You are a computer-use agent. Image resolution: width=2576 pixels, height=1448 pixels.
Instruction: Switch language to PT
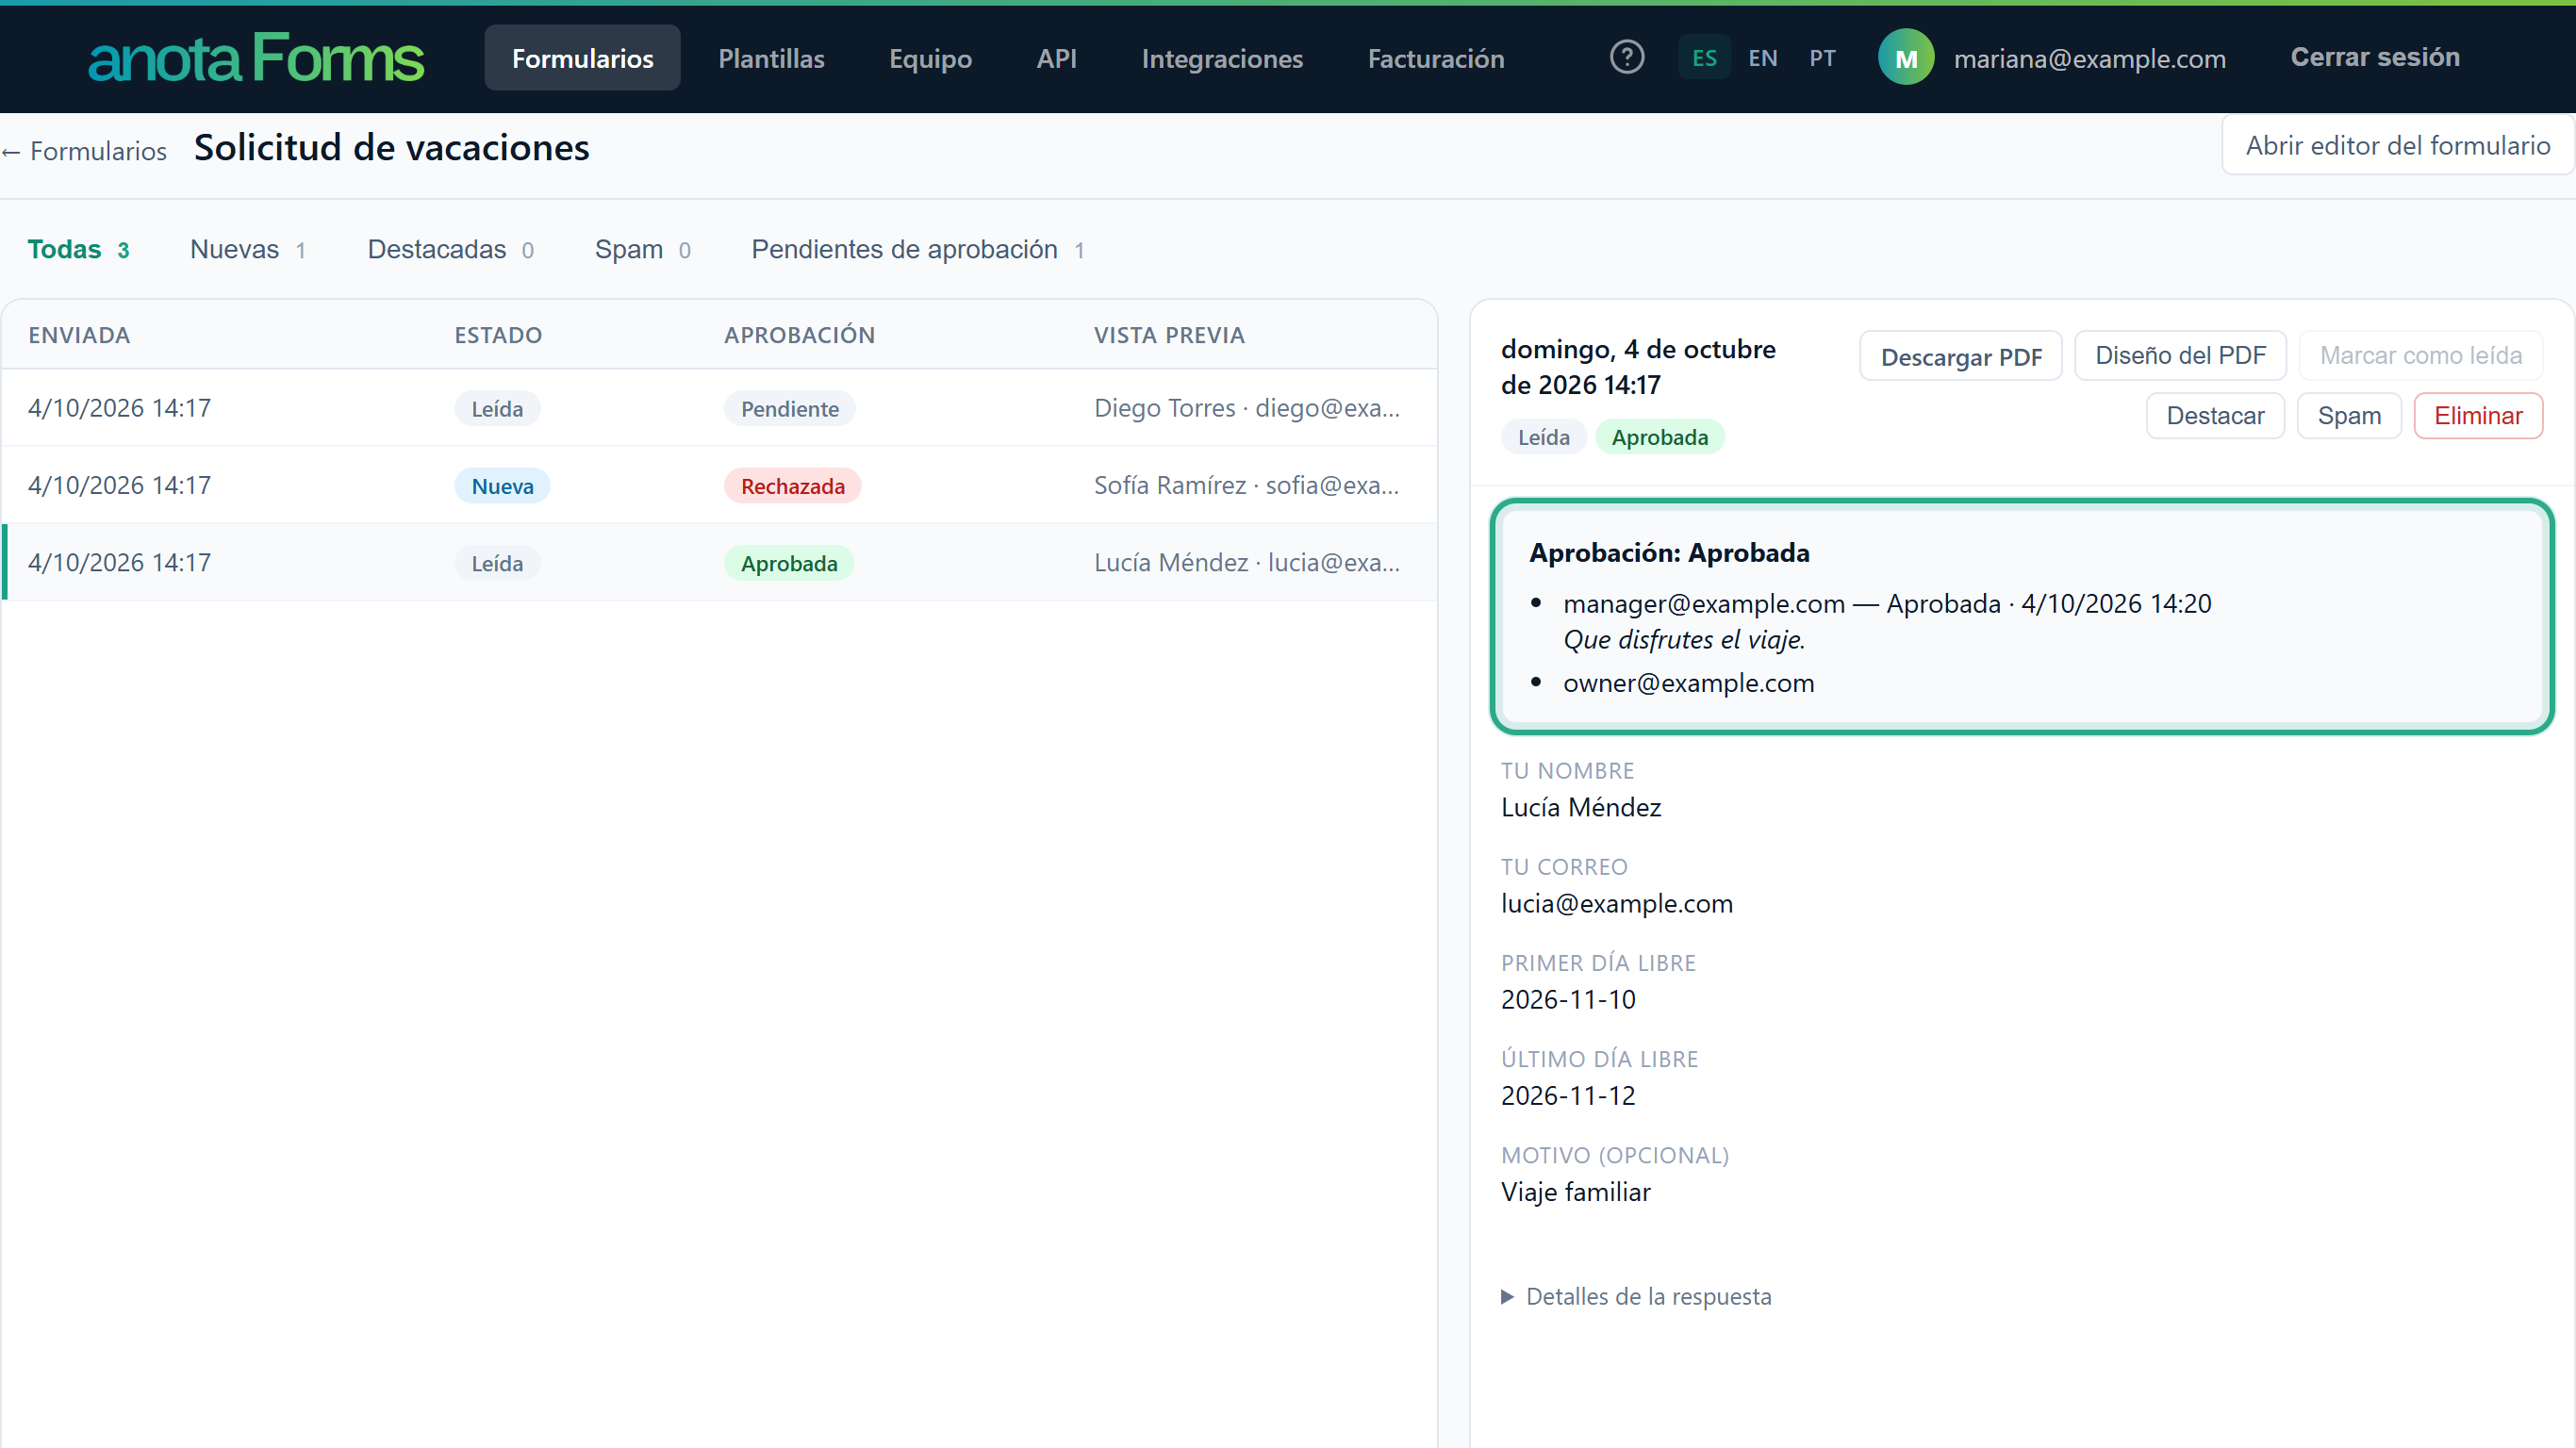[1822, 58]
